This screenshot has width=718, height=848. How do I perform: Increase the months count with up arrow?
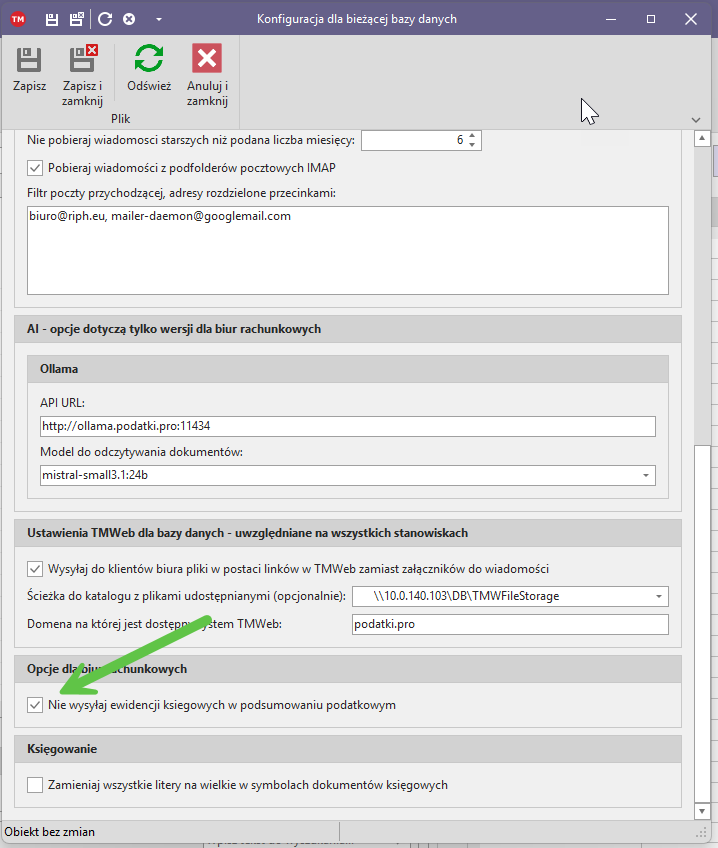pyautogui.click(x=472, y=136)
